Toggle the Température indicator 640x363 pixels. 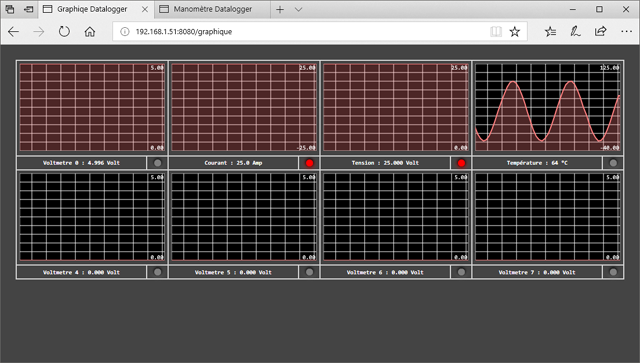click(613, 163)
